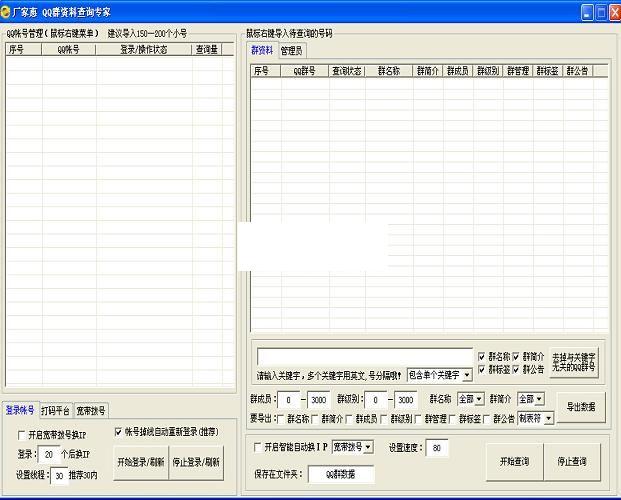Select the 宽带拨号 tab
621x500 pixels.
pos(92,410)
